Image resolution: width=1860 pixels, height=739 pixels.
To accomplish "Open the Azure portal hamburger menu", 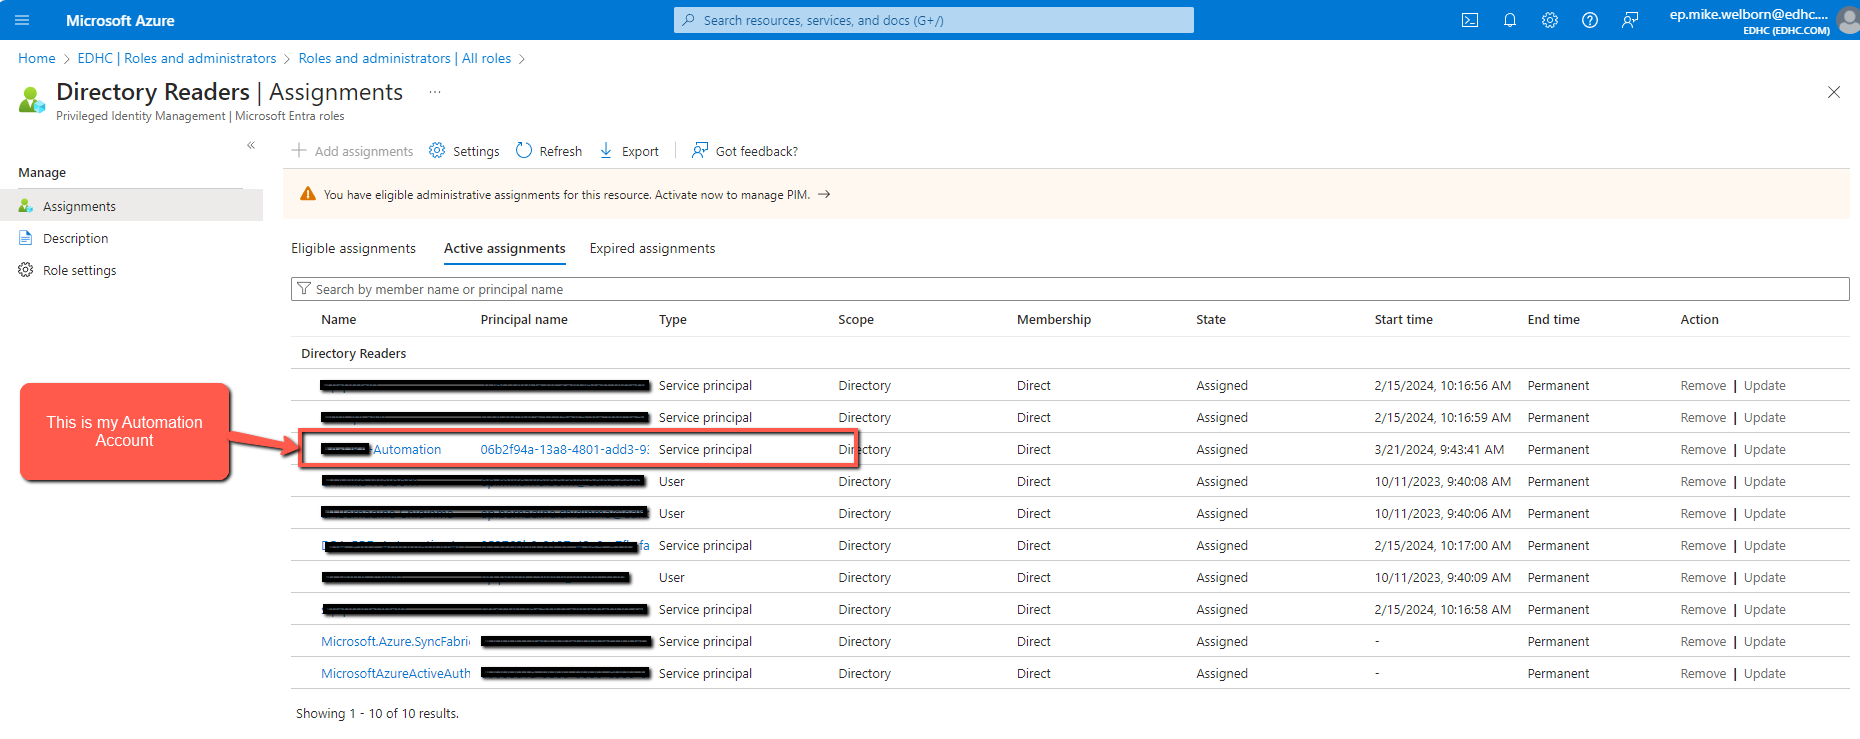I will click(x=22, y=20).
